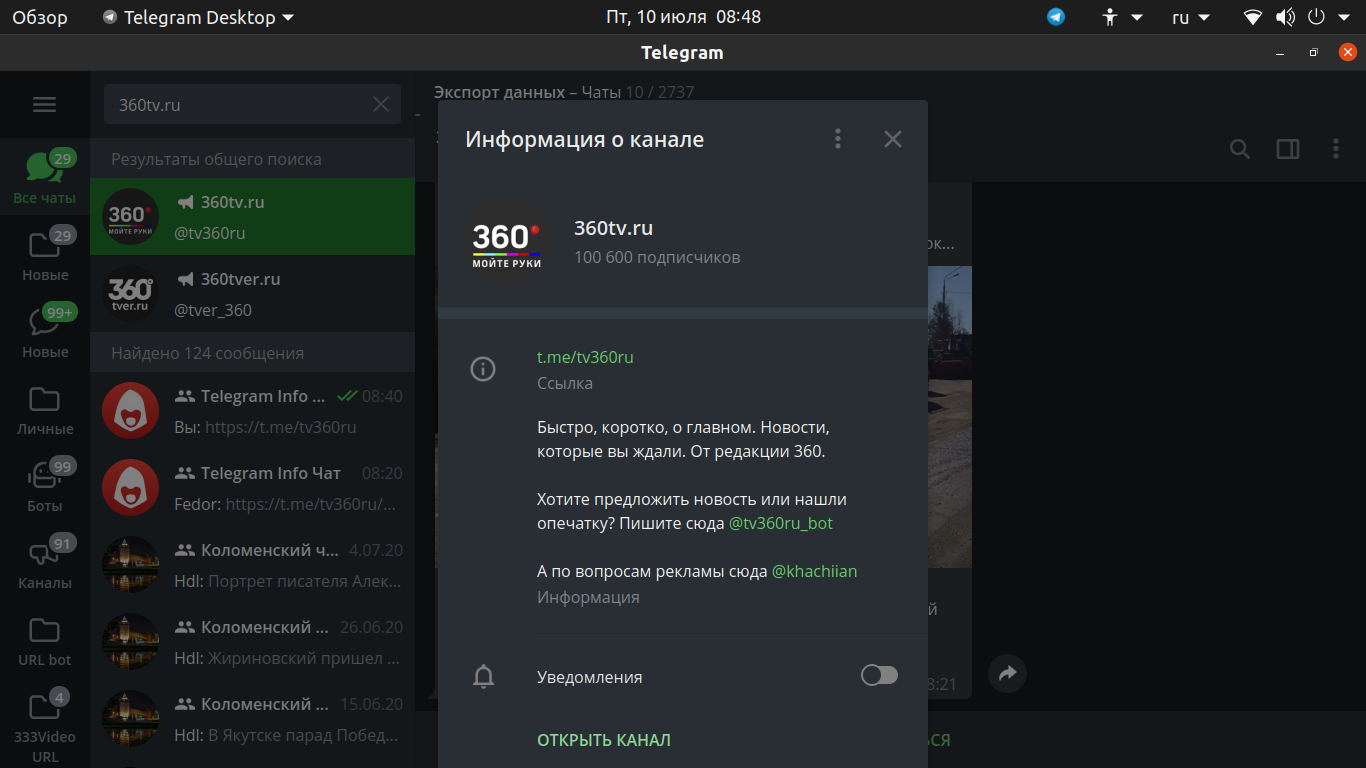Image resolution: width=1366 pixels, height=768 pixels.
Task: Select 360tv.ru channel search result
Action: pos(252,217)
